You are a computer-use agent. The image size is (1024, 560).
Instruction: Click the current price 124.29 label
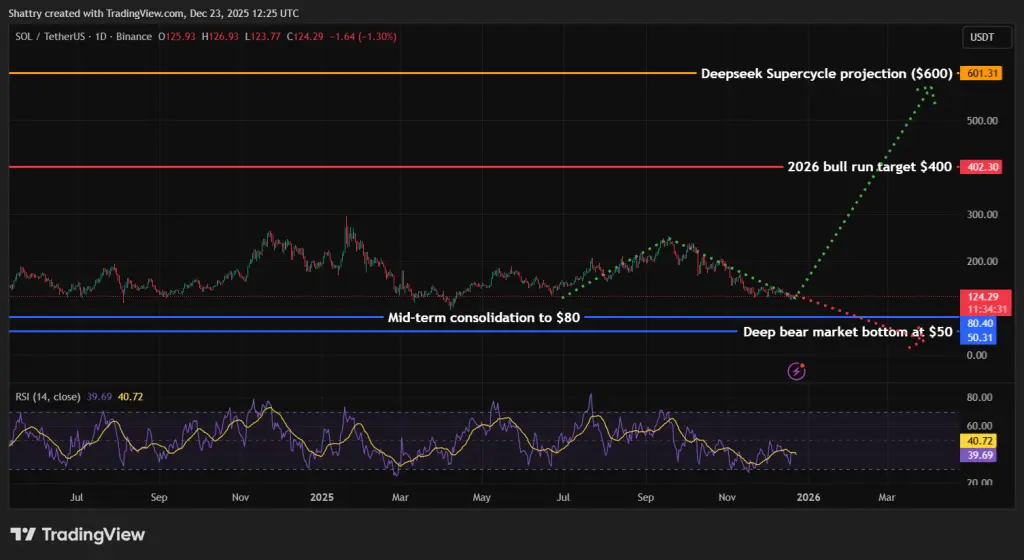979,297
